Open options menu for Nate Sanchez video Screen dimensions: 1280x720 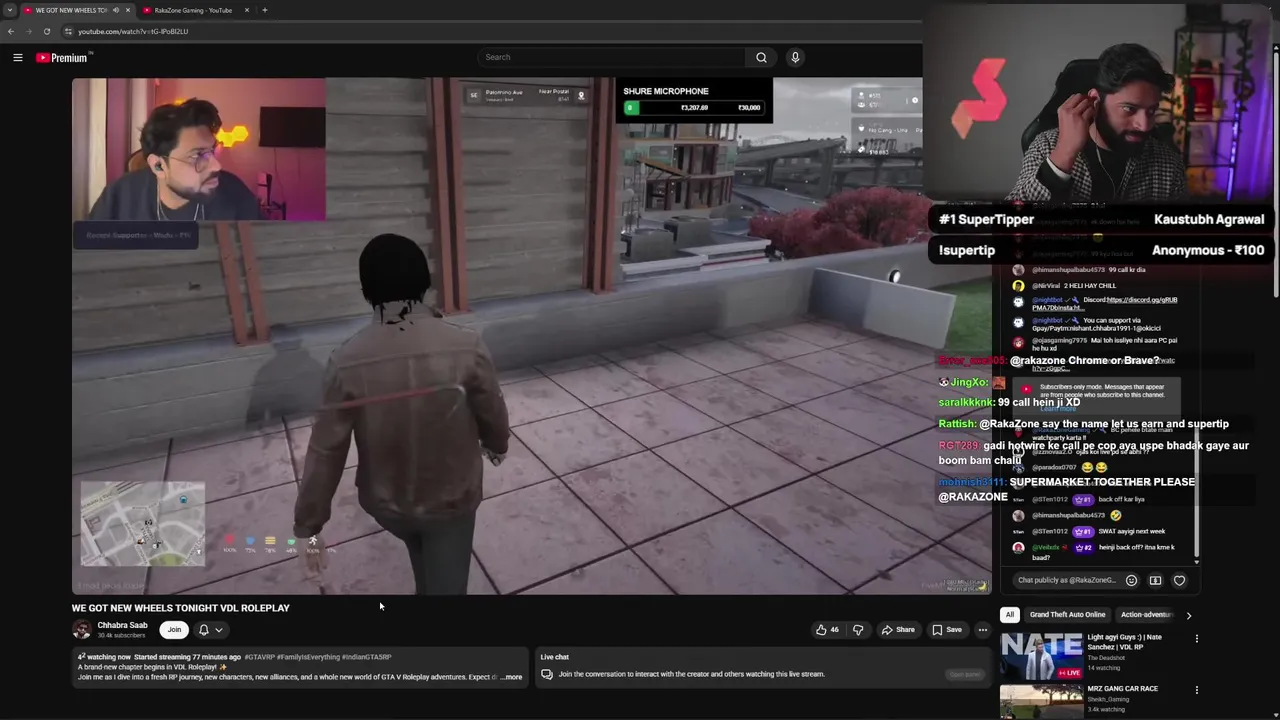click(x=1196, y=638)
